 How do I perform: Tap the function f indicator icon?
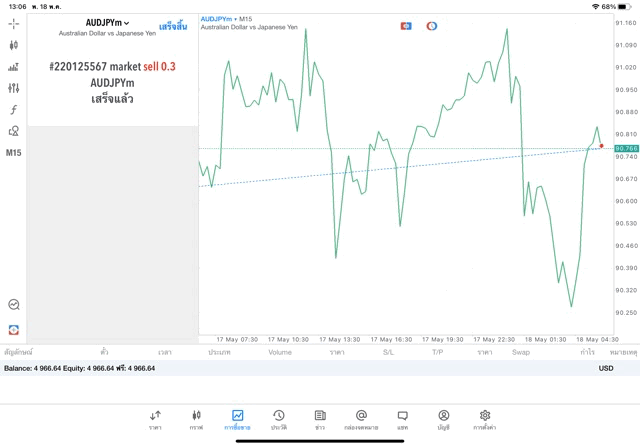click(x=13, y=110)
